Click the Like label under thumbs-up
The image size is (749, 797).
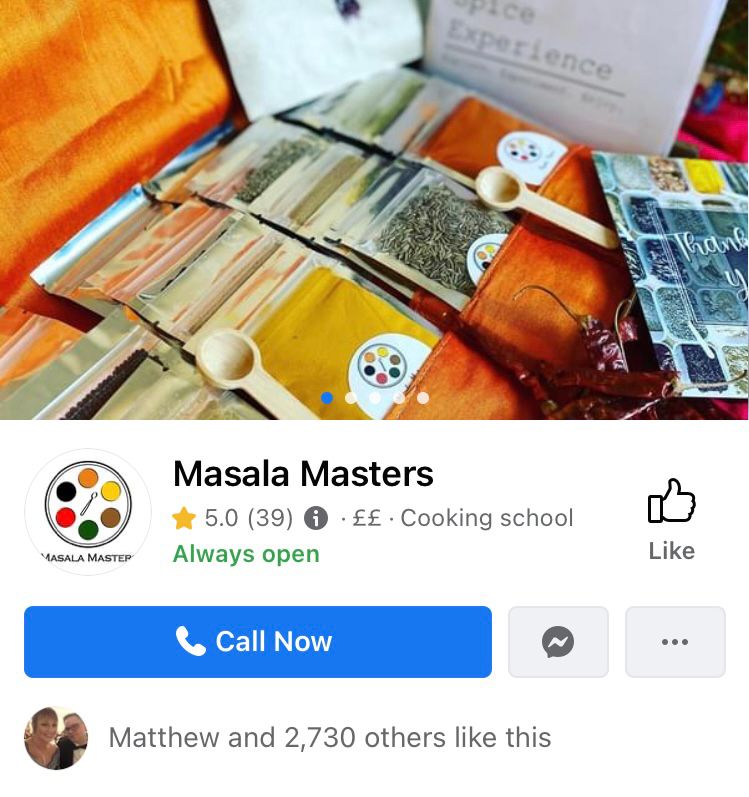[x=671, y=551]
